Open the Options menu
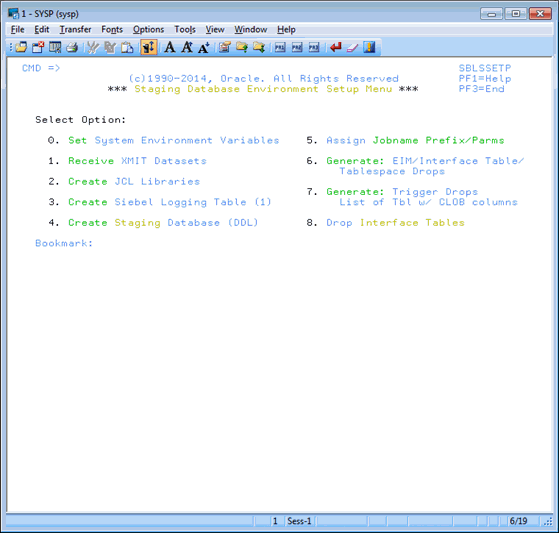The image size is (559, 533). tap(148, 30)
